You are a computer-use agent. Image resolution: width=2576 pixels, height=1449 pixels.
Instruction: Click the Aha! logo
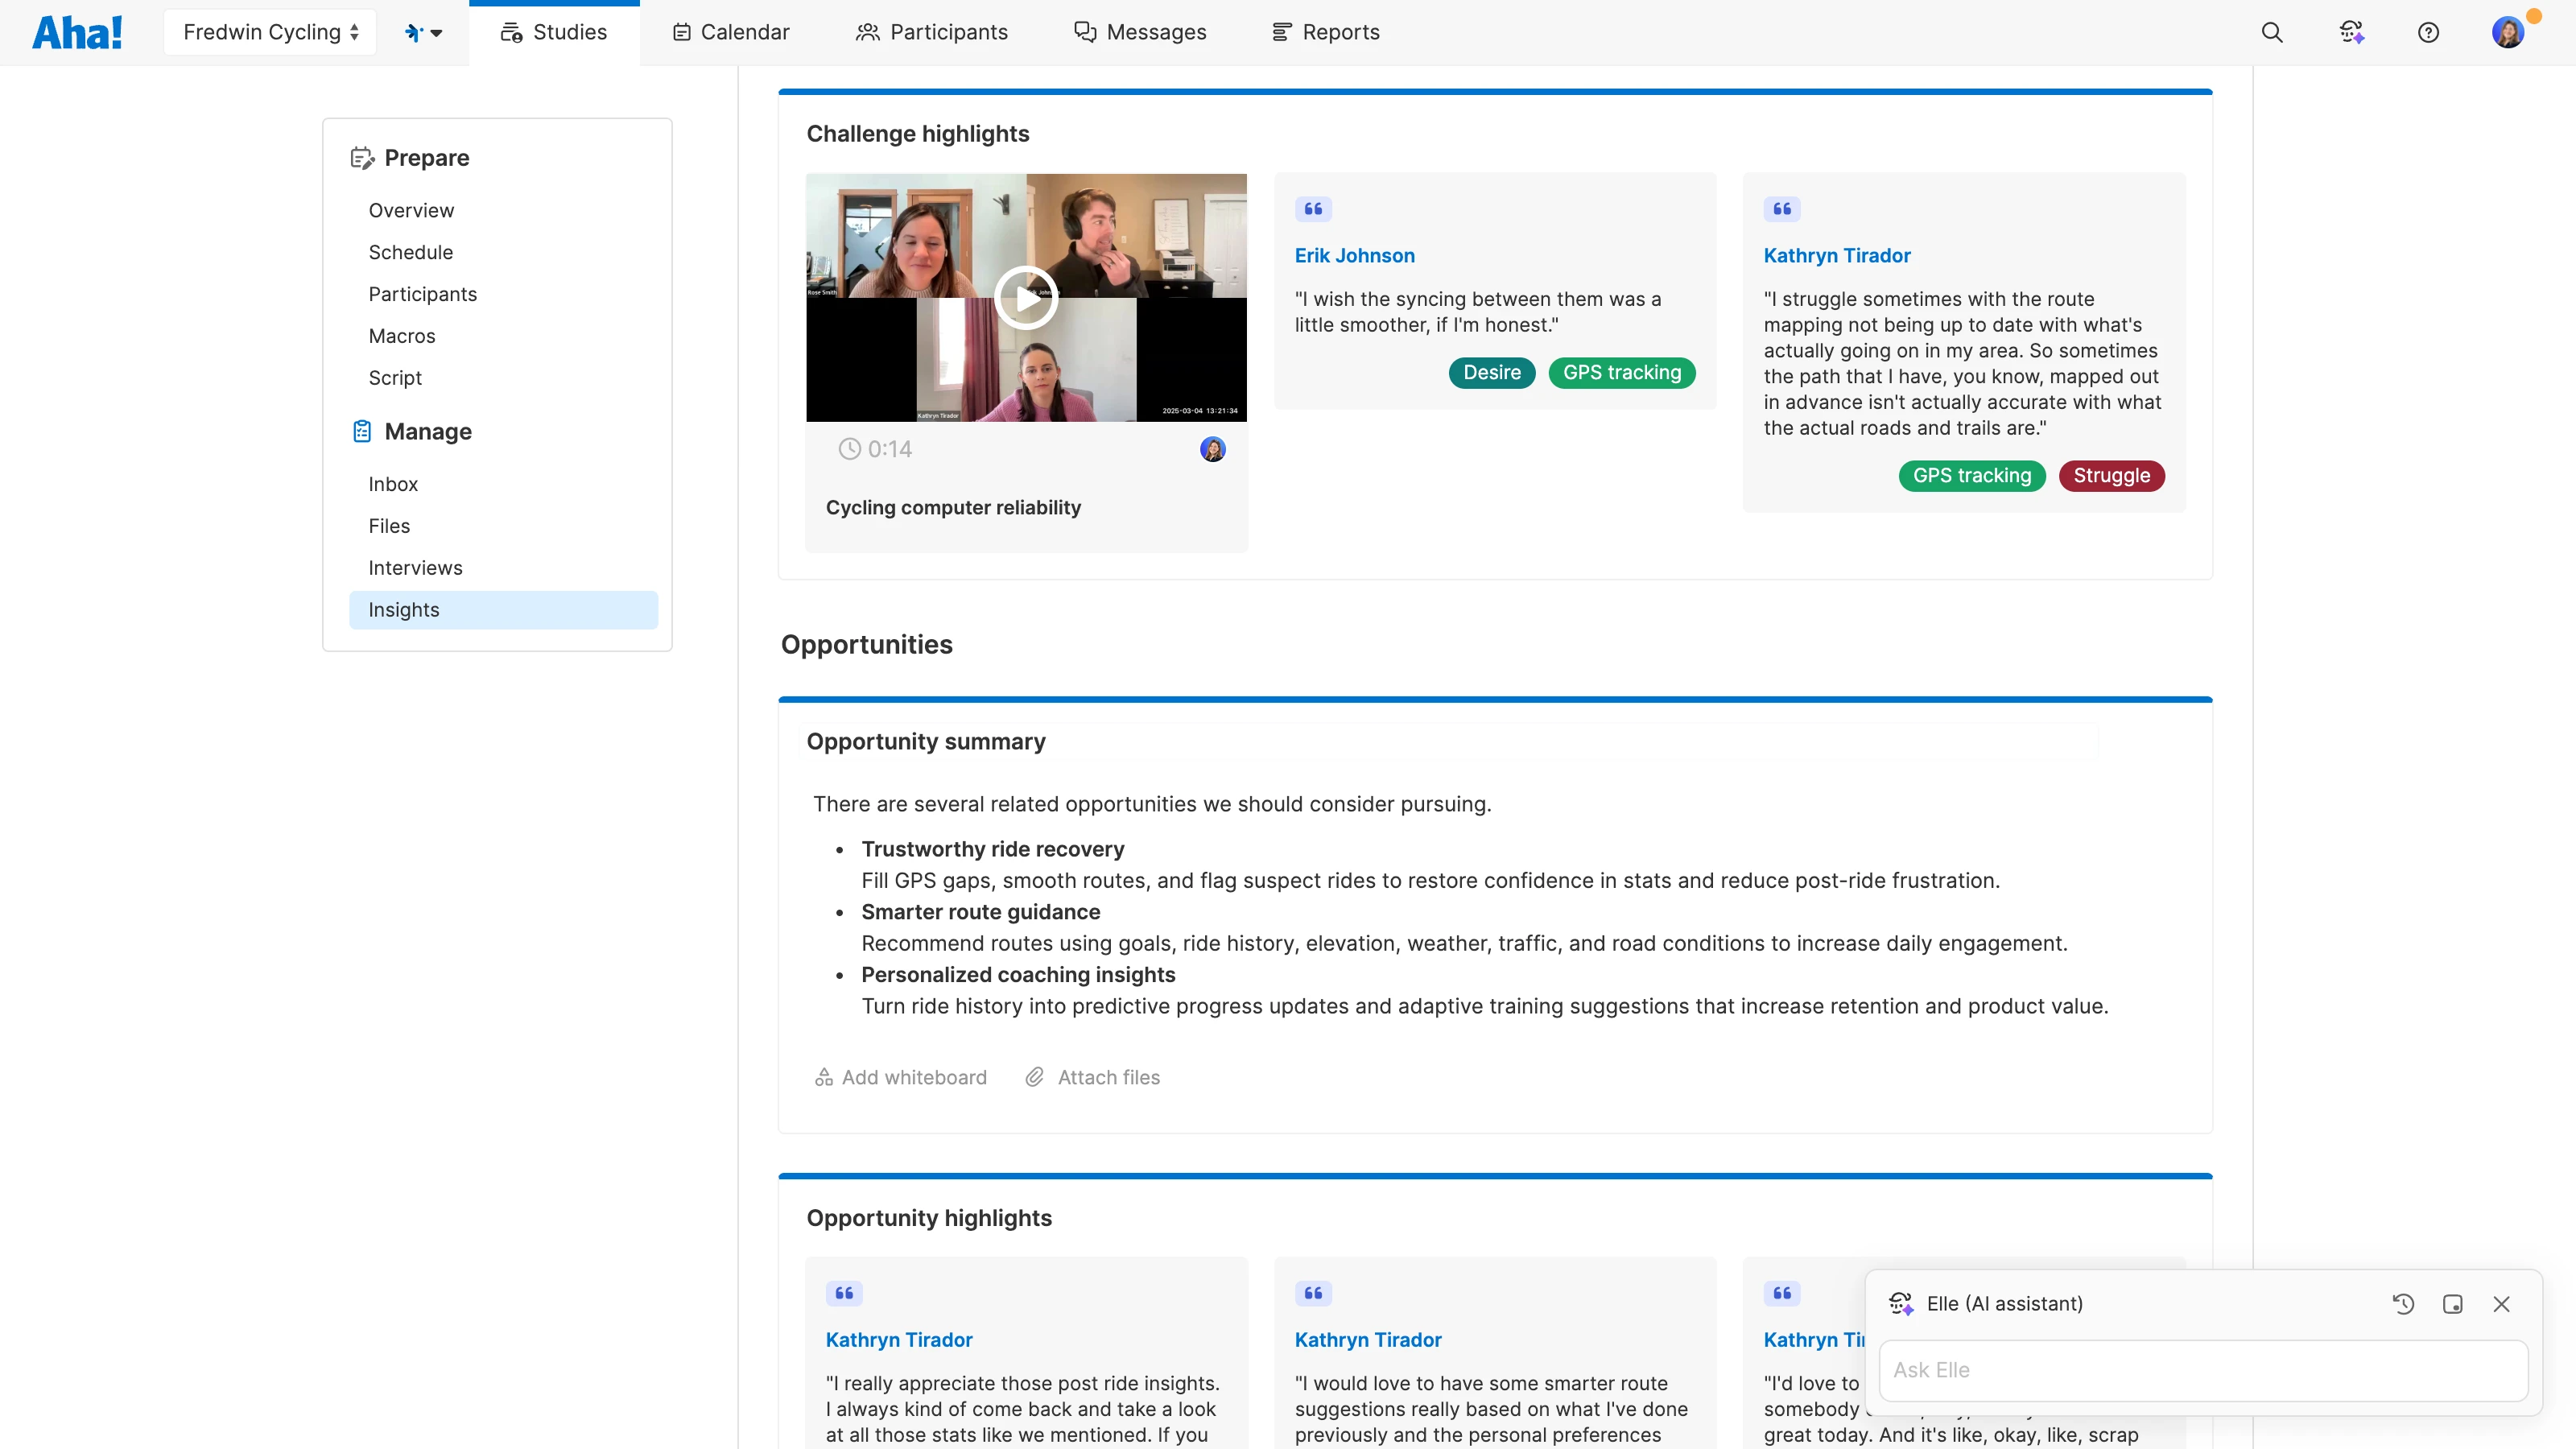point(77,32)
